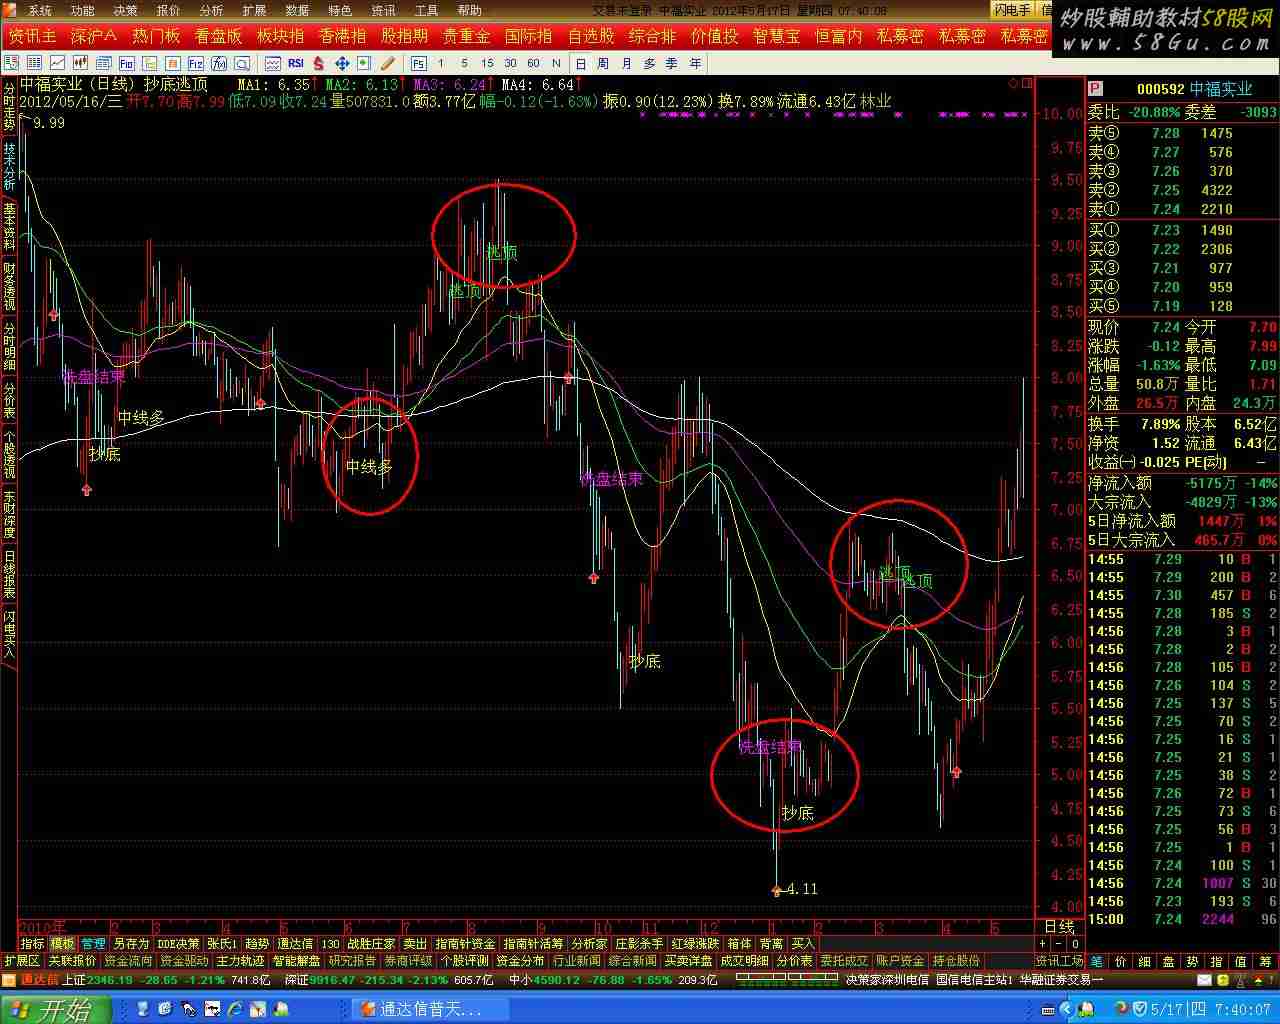Select the 指标 bottom tab

coord(32,943)
